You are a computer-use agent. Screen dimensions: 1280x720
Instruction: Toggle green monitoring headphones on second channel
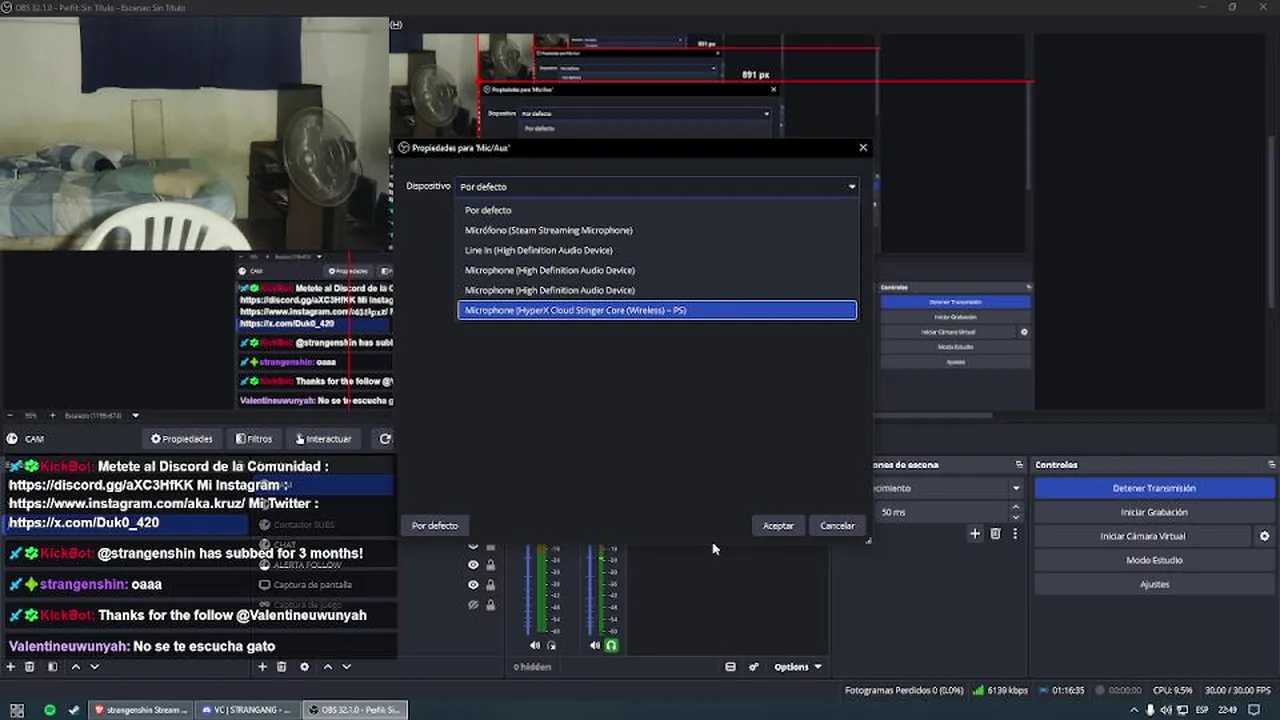[611, 646]
